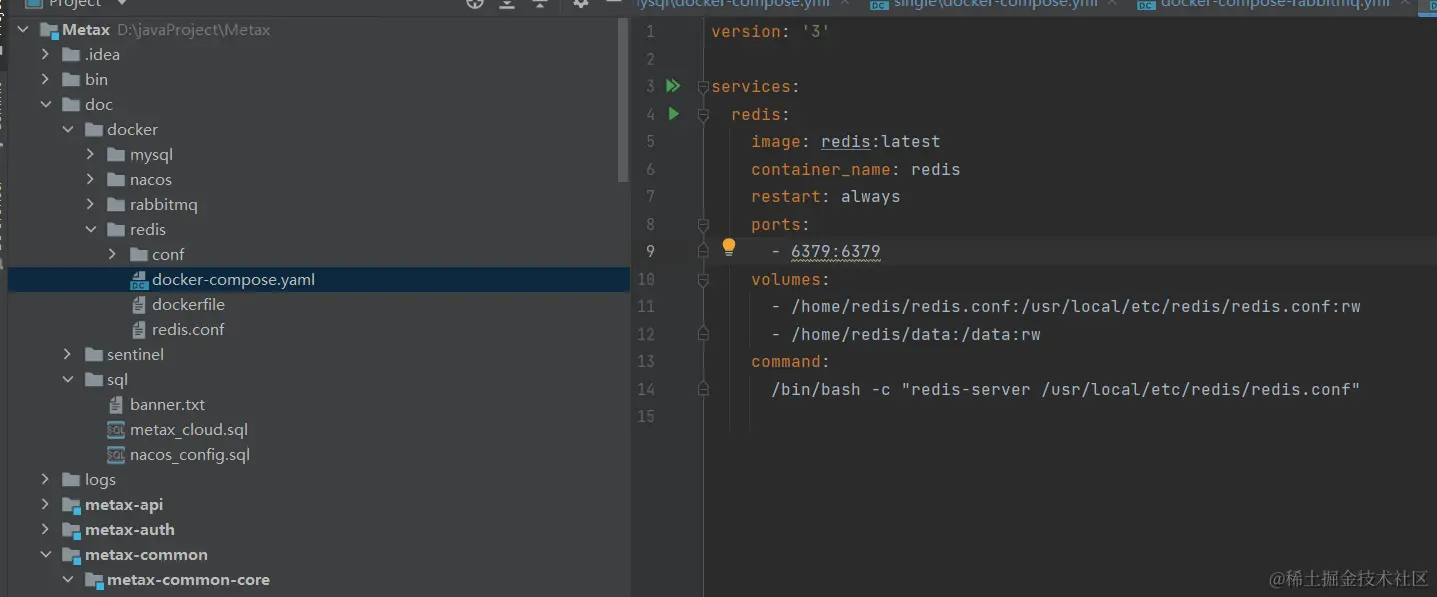Expand the logs folder
The width and height of the screenshot is (1437, 597).
[x=45, y=480]
